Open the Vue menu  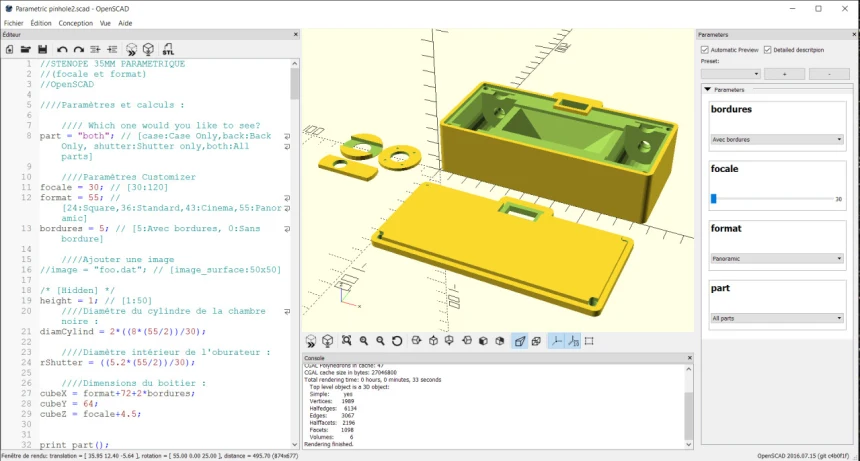pos(105,23)
